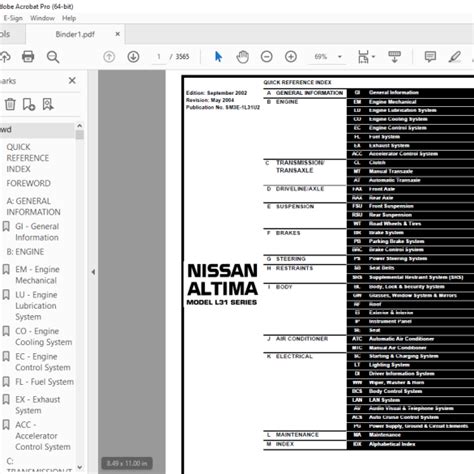Screen dimensions: 474x474
Task: Open LU - Engine Lubrication System bookmark
Action: pos(36,306)
